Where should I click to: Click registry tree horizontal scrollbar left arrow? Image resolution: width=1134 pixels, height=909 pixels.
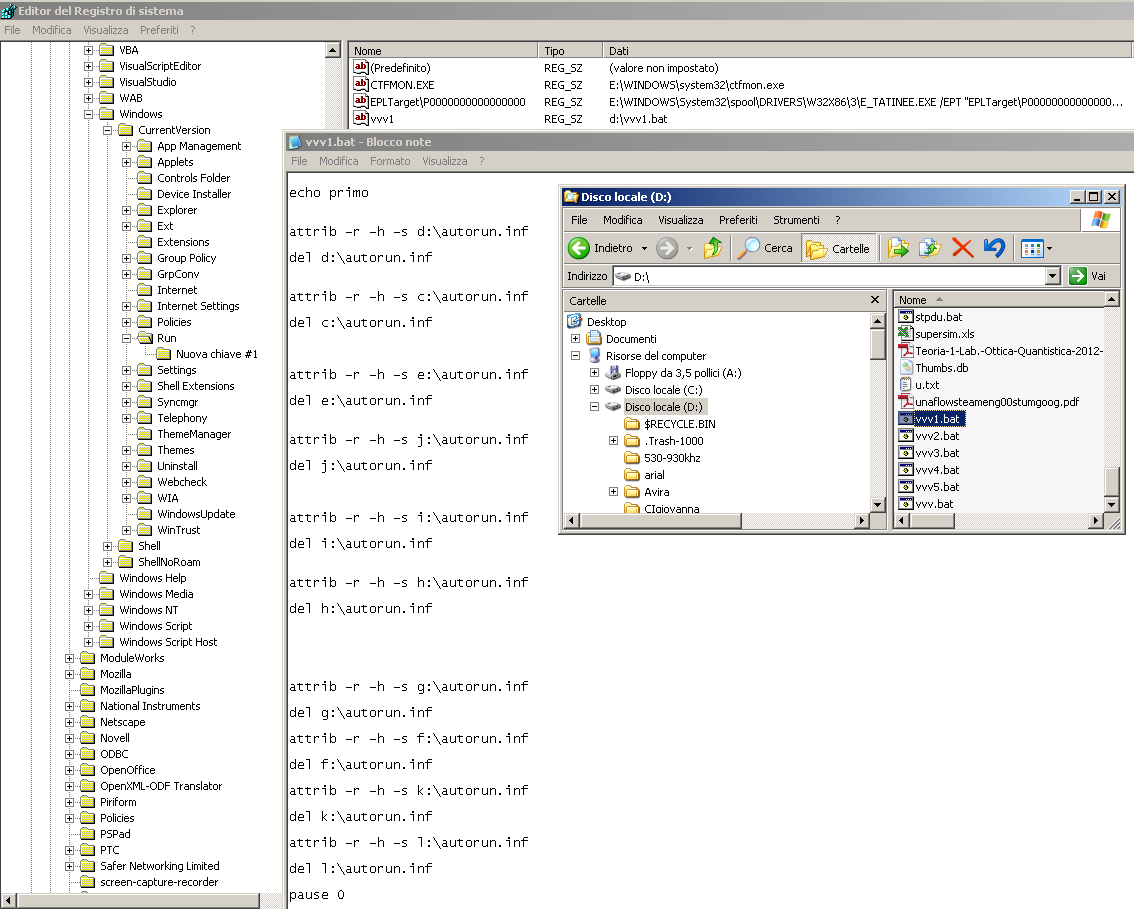click(x=9, y=900)
